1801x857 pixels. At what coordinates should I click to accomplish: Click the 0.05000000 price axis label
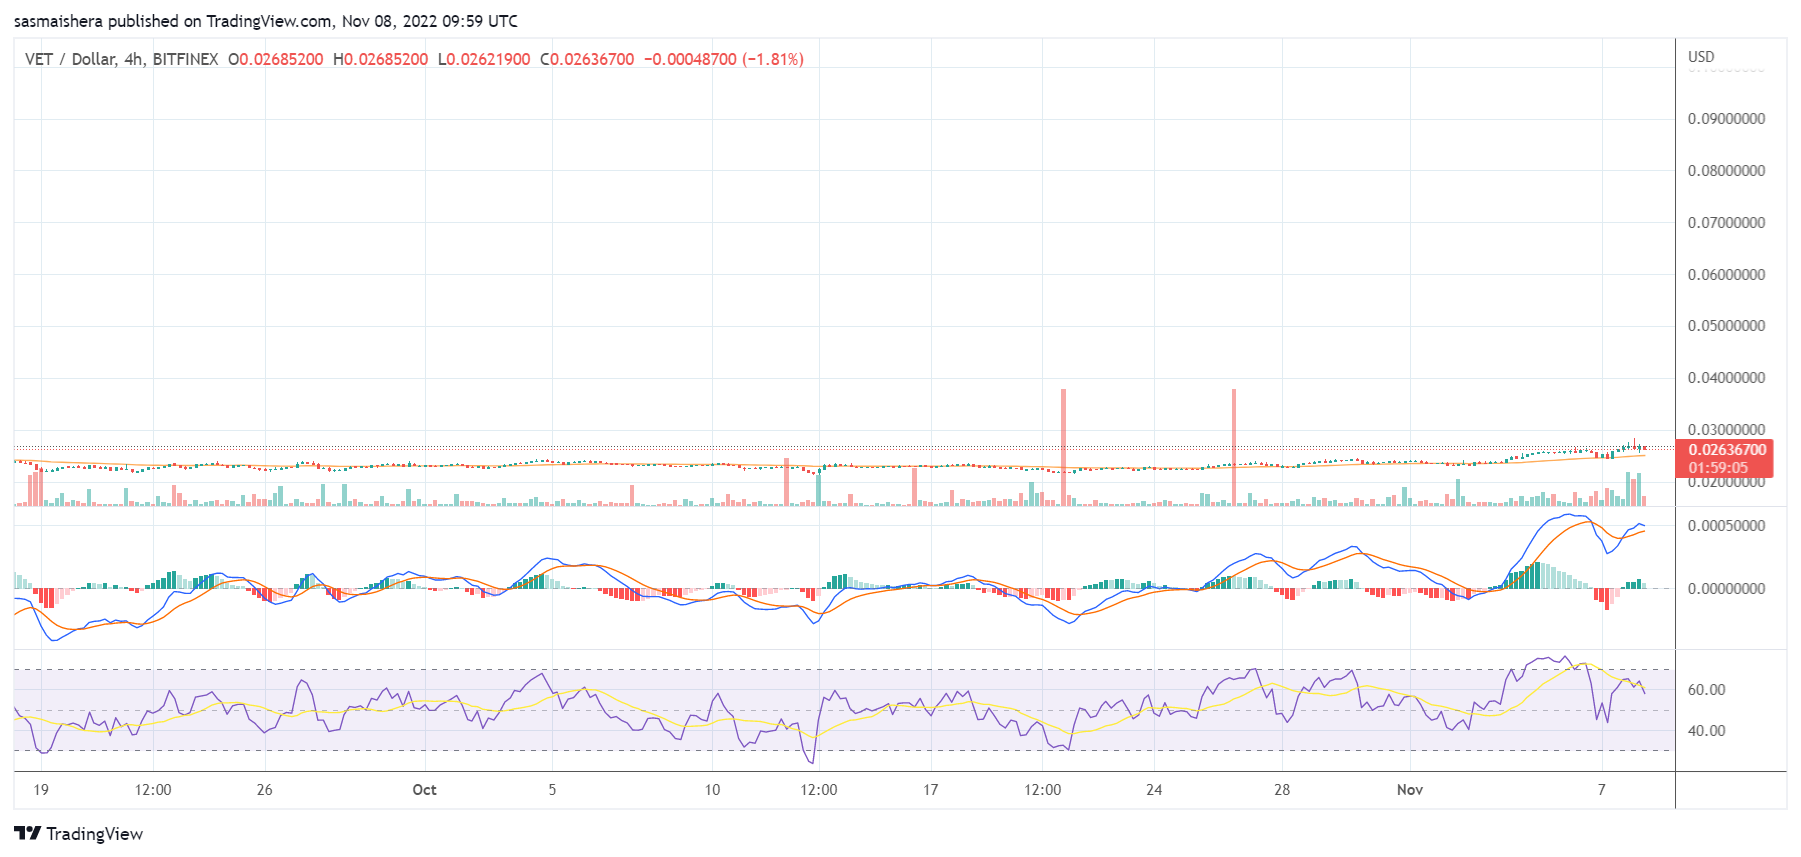(x=1726, y=326)
